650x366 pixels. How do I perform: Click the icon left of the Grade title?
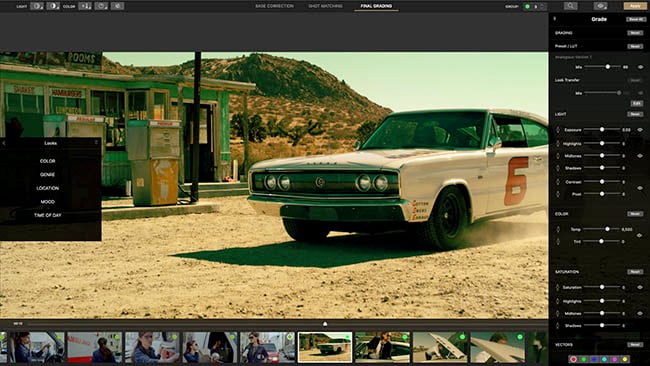tap(555, 19)
